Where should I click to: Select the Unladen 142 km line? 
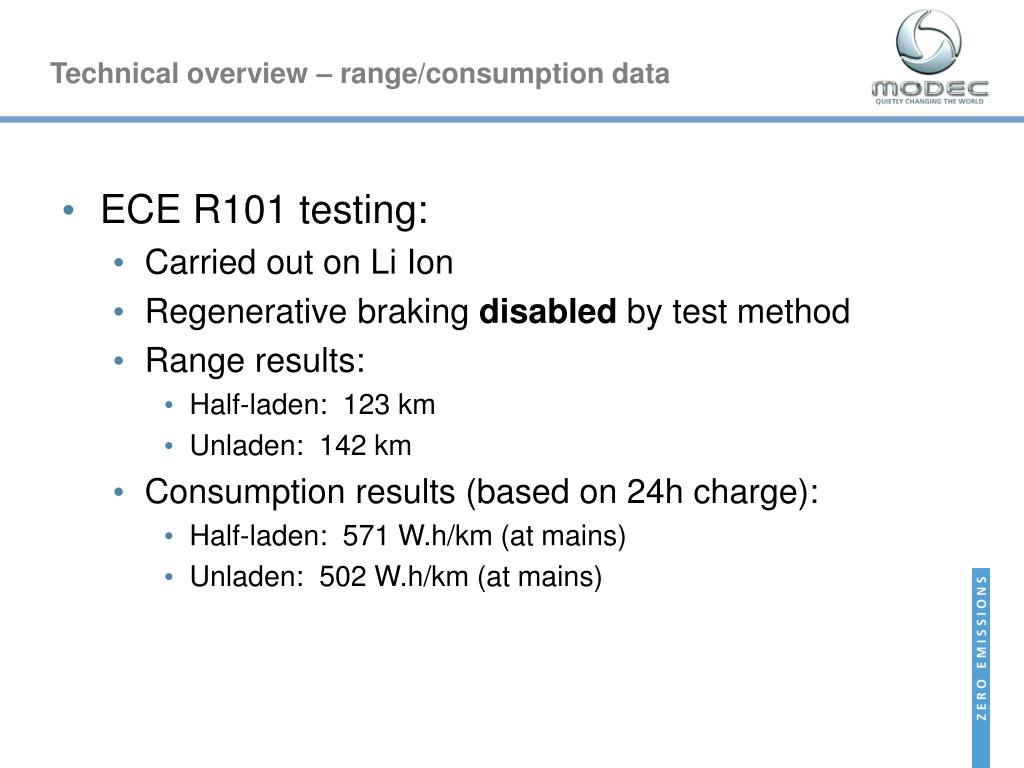tap(300, 446)
